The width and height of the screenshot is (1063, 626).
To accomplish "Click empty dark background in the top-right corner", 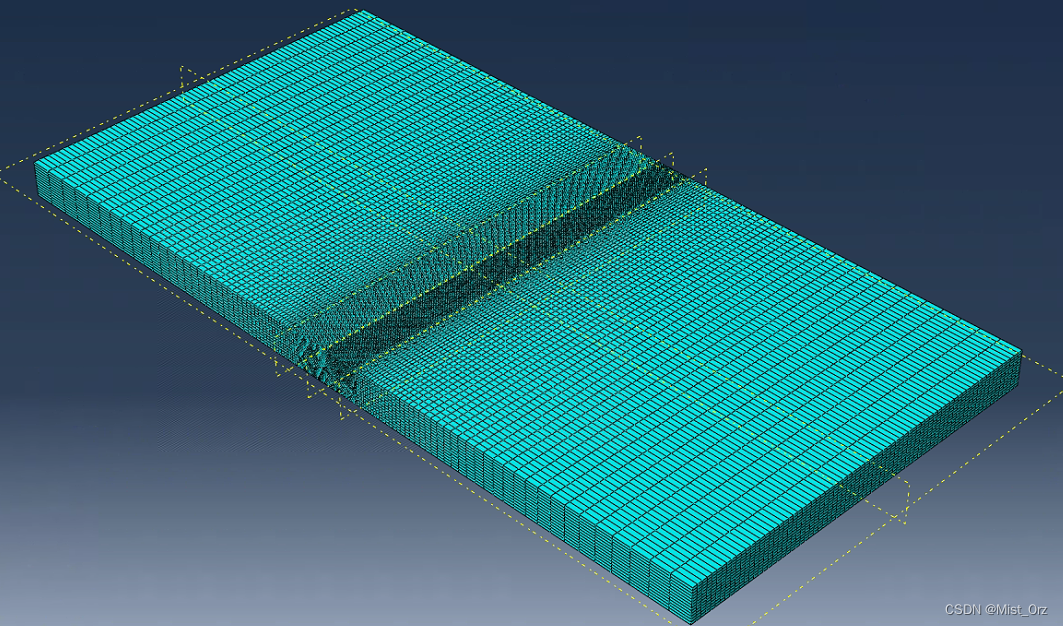I will click(950, 60).
